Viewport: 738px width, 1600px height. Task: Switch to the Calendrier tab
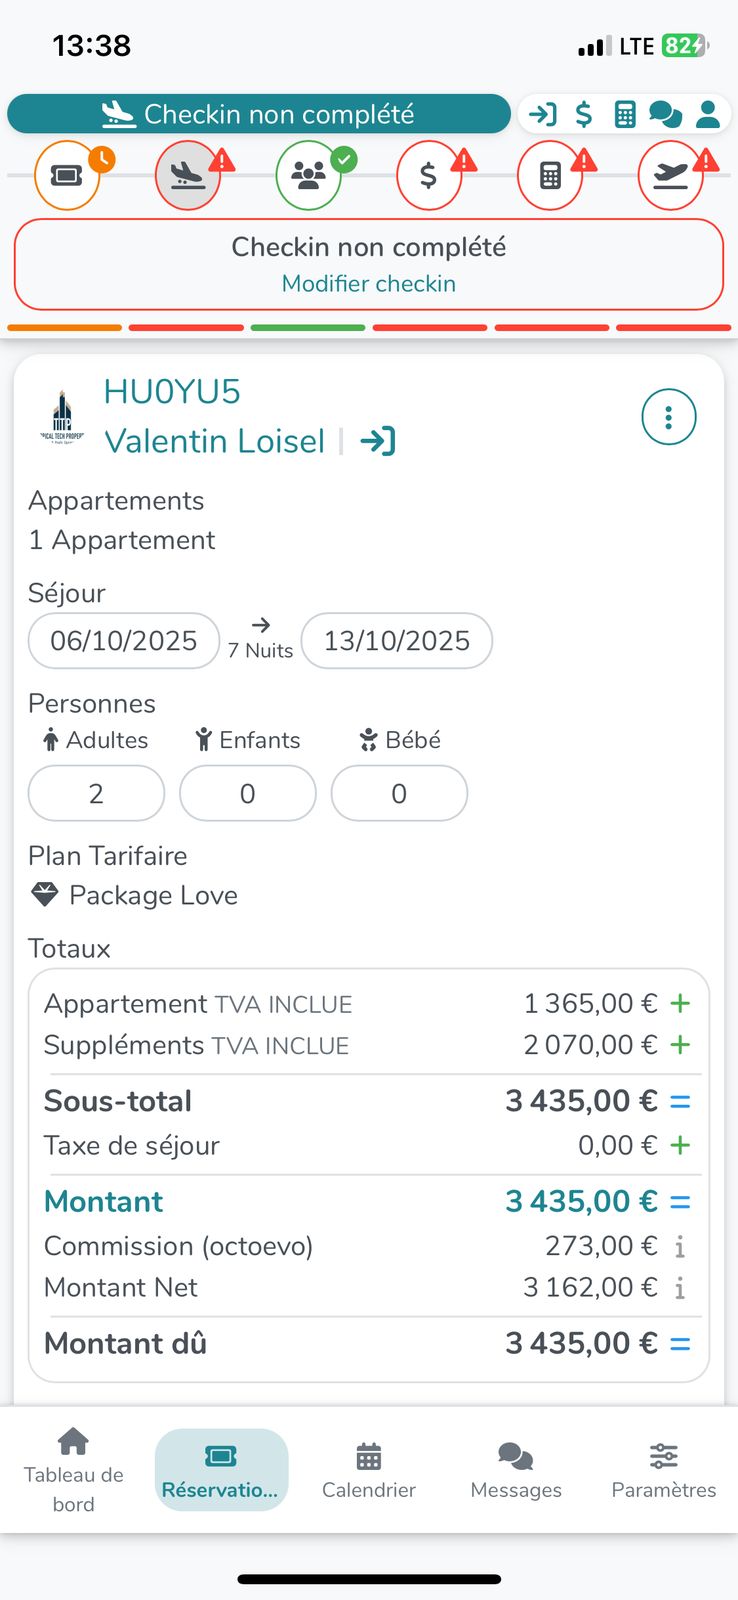[368, 1469]
